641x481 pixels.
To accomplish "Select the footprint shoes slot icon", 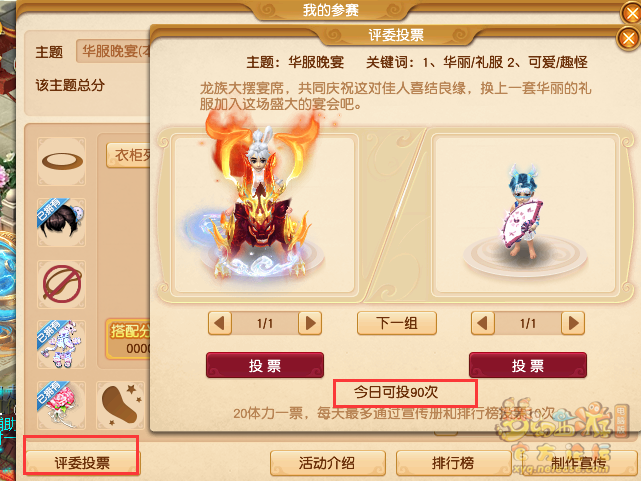I will point(121,405).
